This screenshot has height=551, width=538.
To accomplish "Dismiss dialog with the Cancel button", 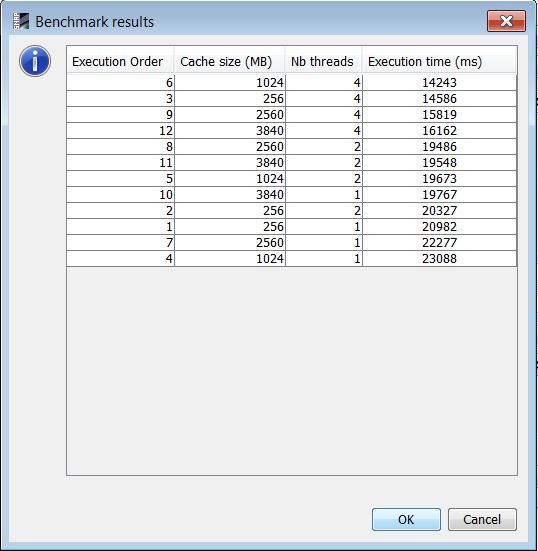I will [x=482, y=519].
